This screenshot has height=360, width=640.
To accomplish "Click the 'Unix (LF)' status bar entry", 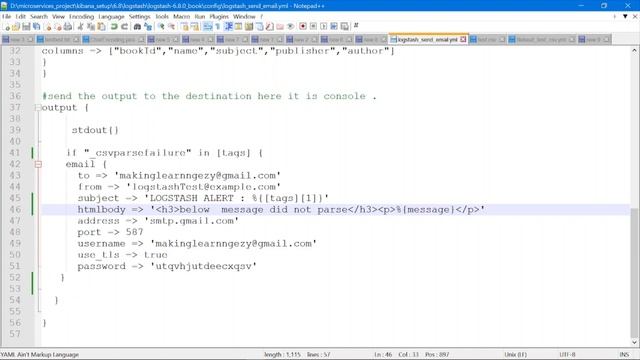I will 515,354.
